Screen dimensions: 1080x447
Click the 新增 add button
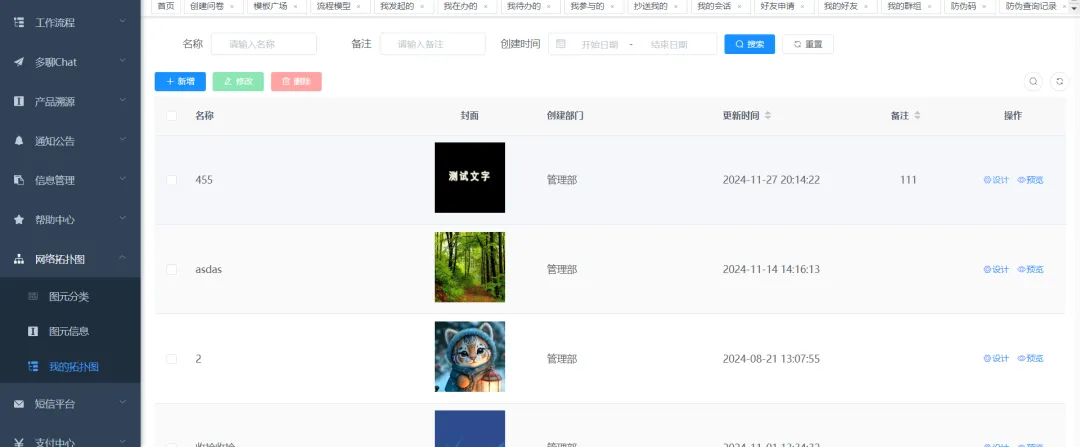coord(180,81)
